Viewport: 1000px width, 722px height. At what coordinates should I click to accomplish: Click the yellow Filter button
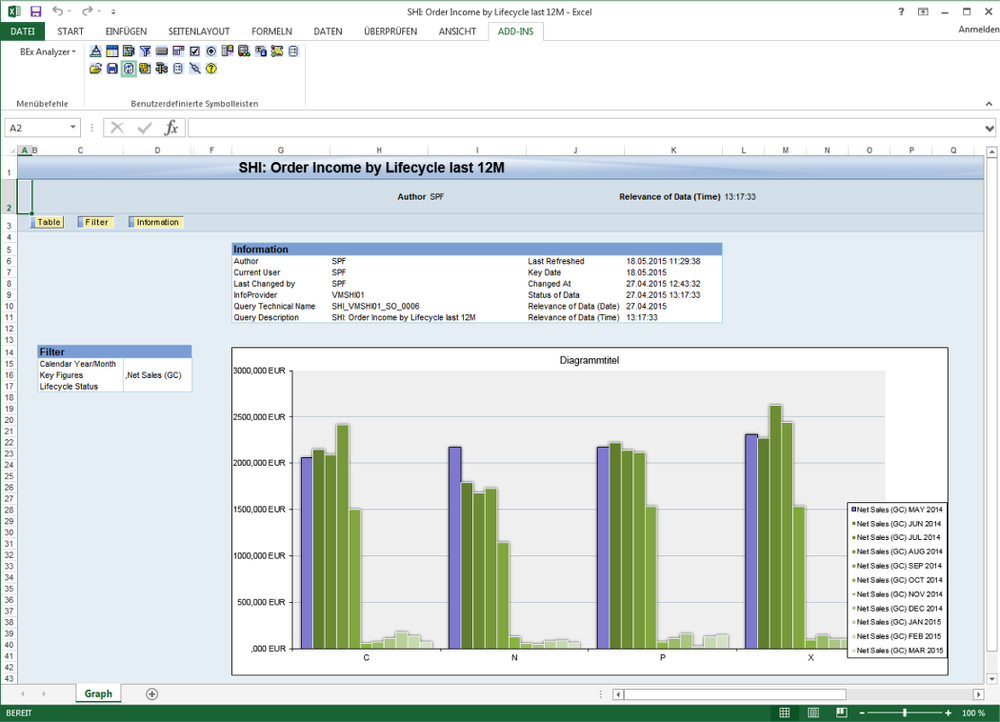tap(96, 222)
